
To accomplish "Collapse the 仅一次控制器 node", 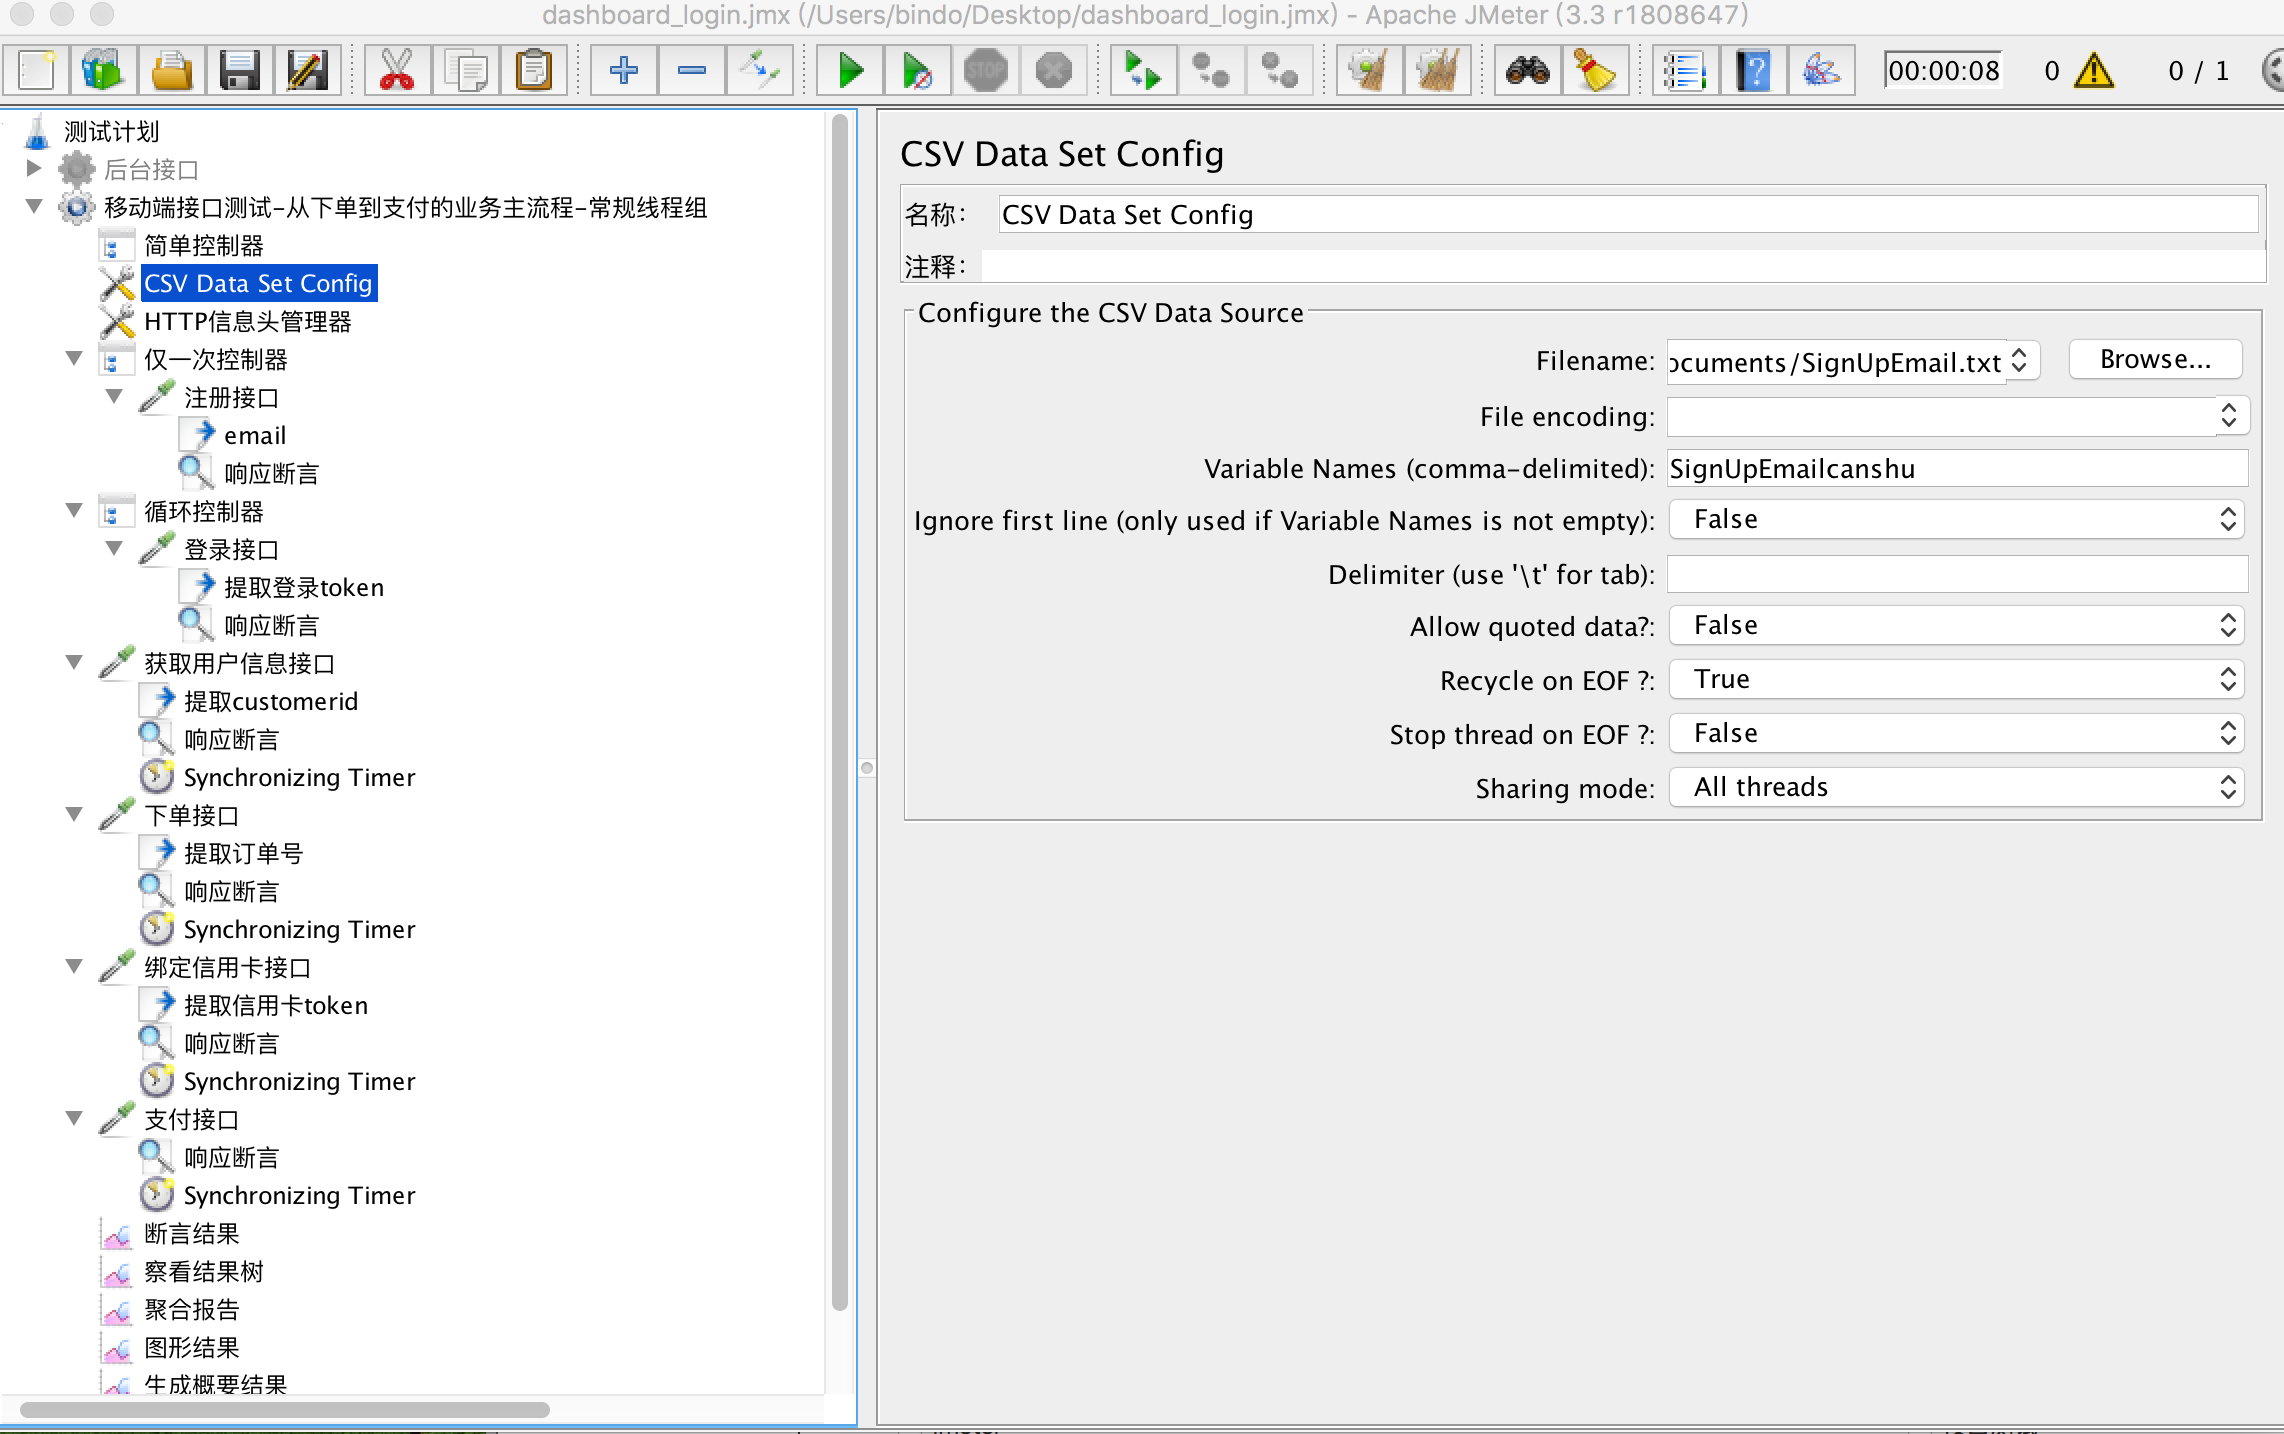I will [x=74, y=358].
